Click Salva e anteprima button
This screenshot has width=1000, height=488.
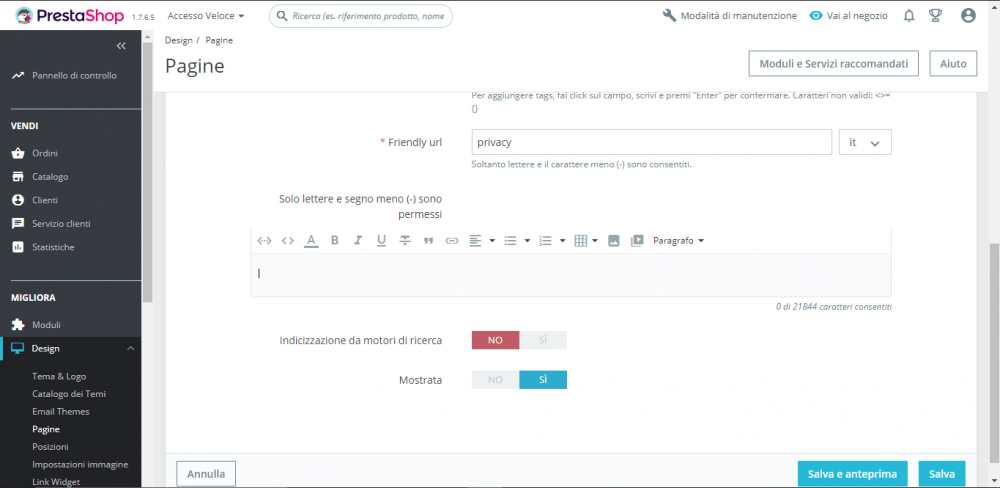point(852,474)
